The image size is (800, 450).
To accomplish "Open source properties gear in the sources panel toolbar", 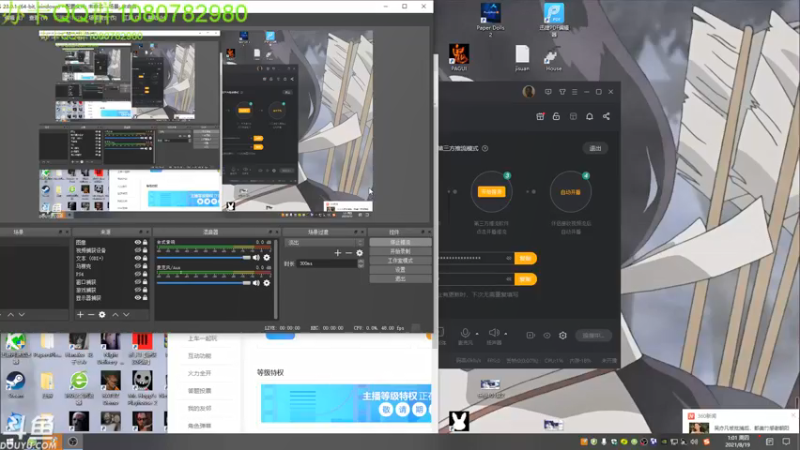I will (x=102, y=315).
